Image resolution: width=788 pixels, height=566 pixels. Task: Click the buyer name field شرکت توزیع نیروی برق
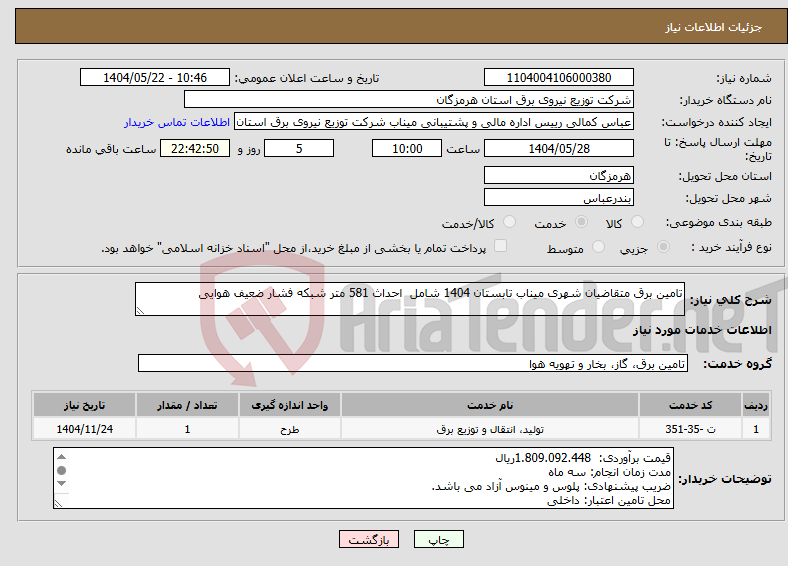(x=409, y=100)
